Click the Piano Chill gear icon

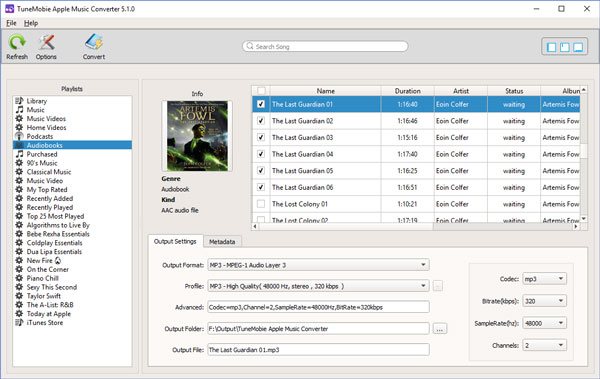coord(19,278)
